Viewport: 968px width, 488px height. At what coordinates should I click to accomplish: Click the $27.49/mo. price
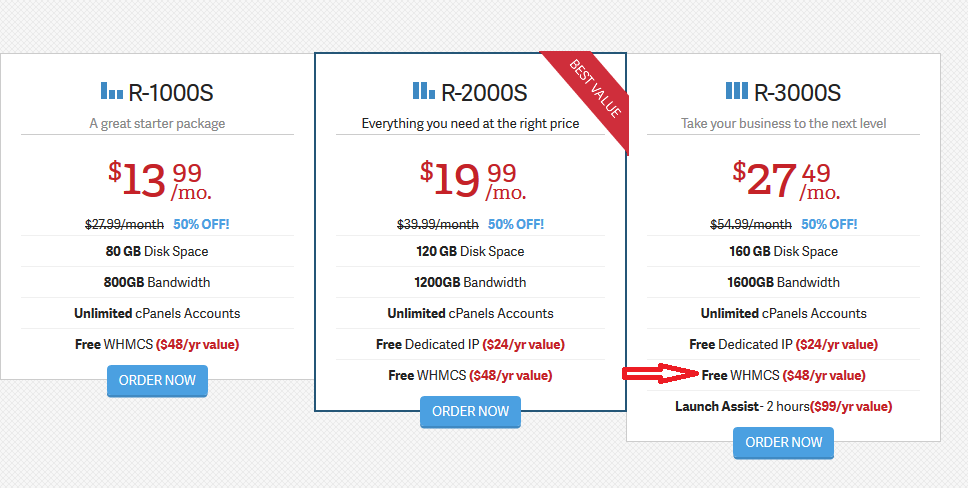click(x=787, y=180)
